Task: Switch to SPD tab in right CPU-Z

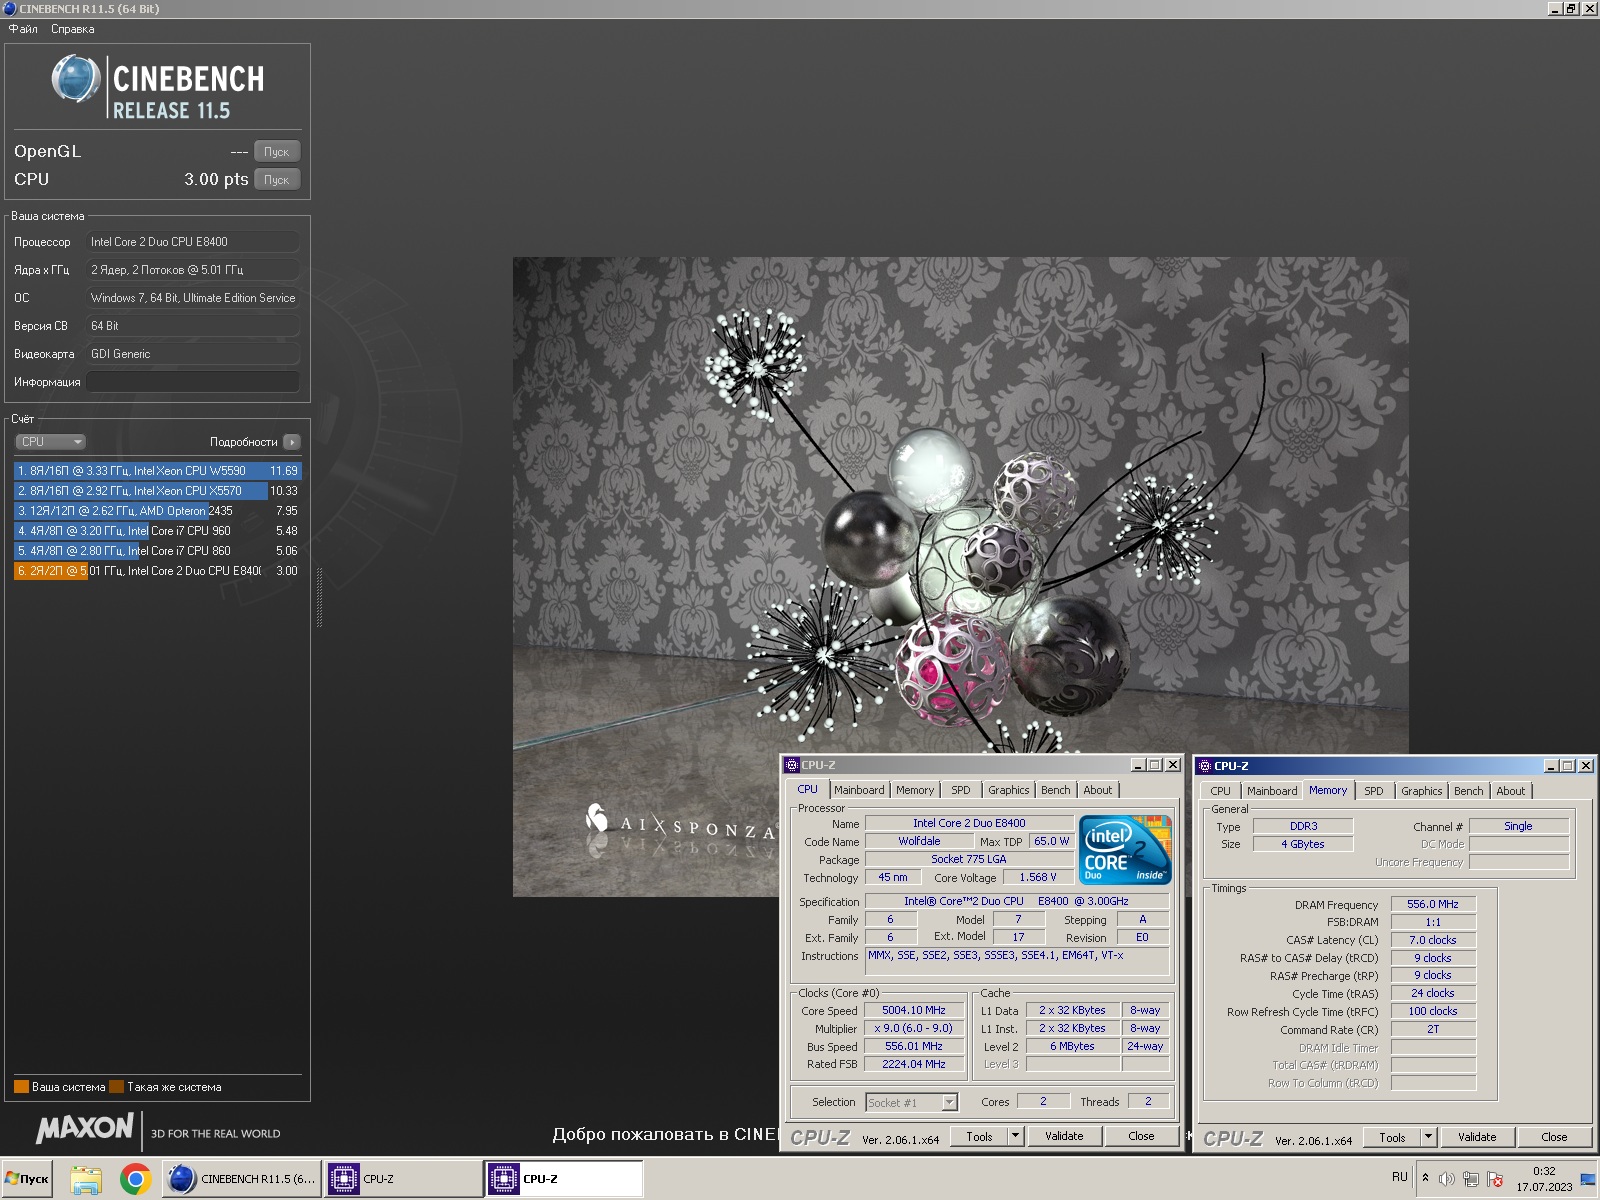Action: [x=1374, y=791]
